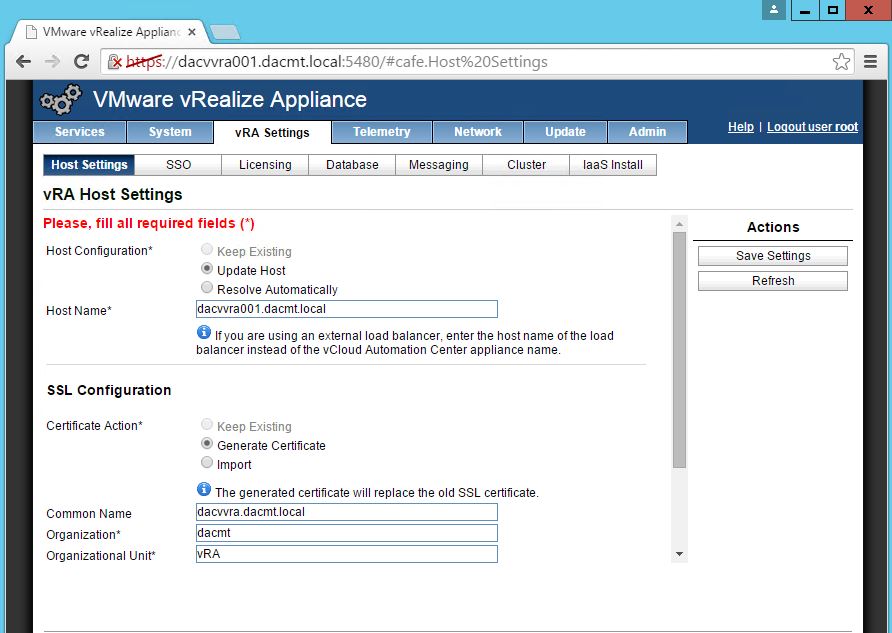This screenshot has width=892, height=633.
Task: Click the Organization input field
Action: click(x=346, y=533)
